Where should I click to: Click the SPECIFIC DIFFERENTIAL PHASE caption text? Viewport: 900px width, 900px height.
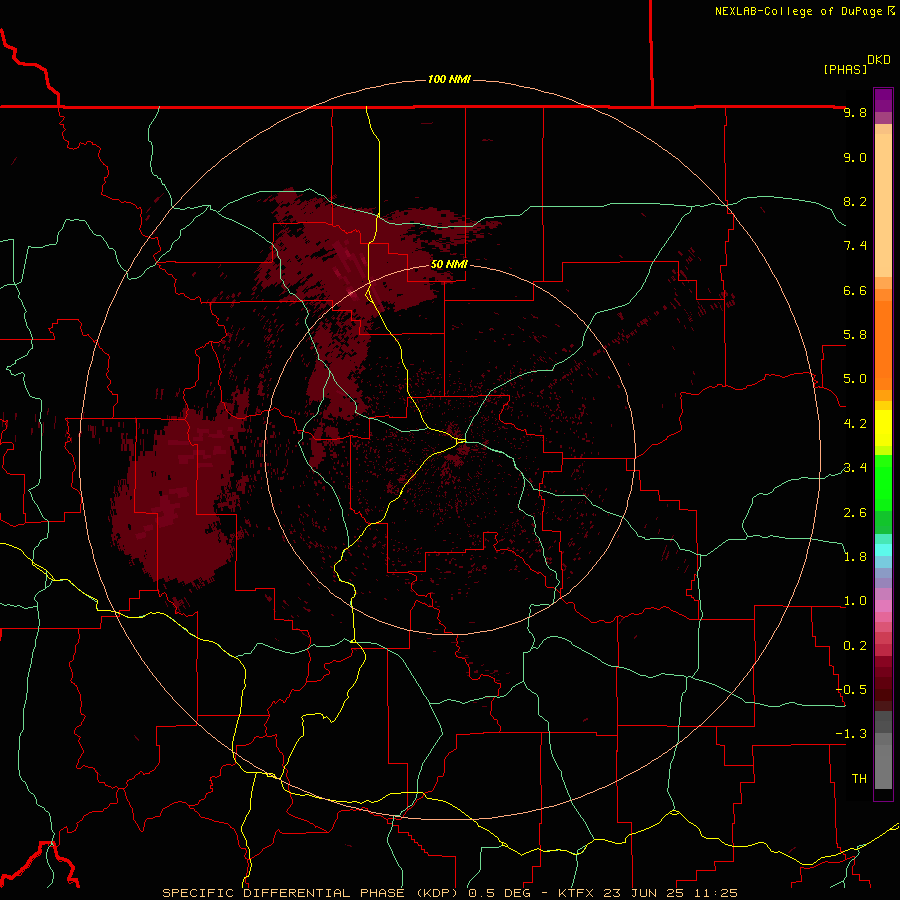(x=285, y=893)
